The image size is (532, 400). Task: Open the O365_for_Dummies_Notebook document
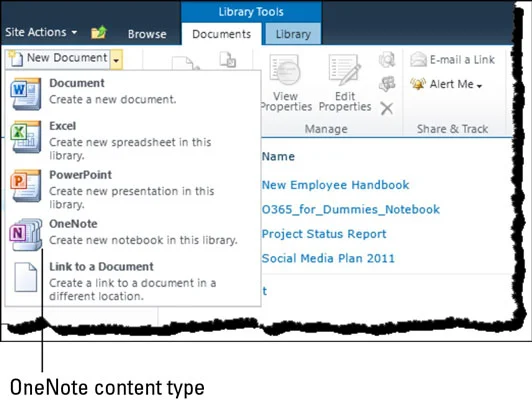pyautogui.click(x=350, y=209)
